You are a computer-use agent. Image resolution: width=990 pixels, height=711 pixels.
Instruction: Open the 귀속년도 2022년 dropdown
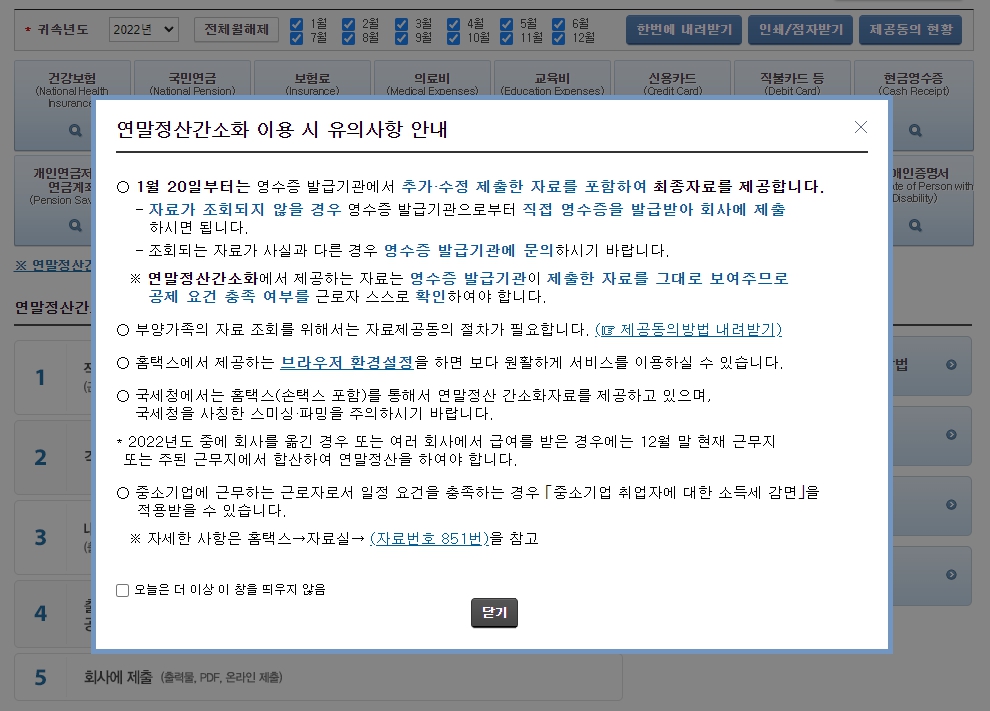[x=143, y=30]
